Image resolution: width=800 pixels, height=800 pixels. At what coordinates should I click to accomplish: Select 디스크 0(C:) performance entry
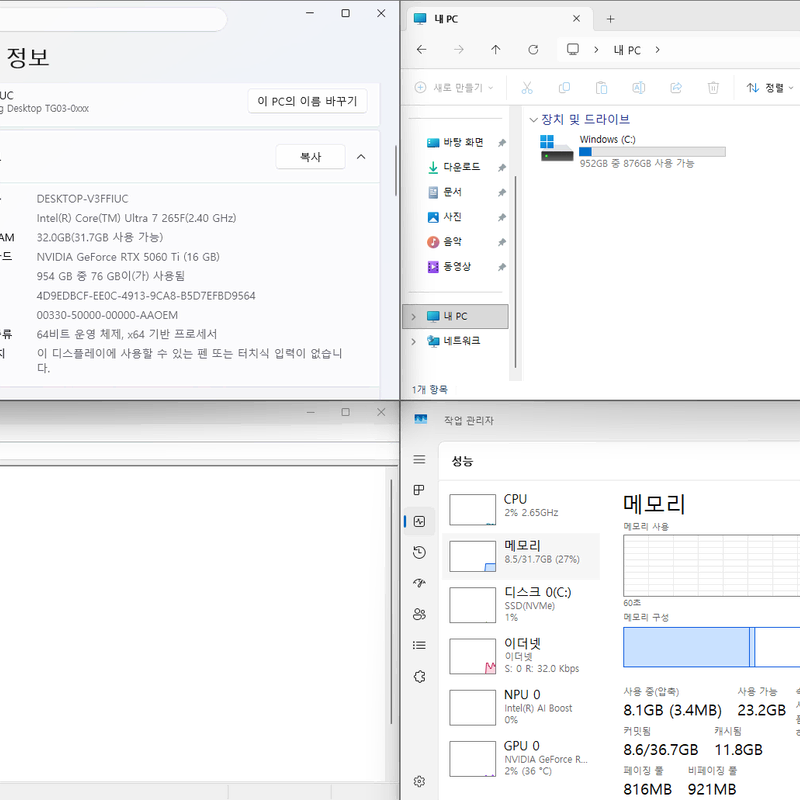[x=521, y=605]
